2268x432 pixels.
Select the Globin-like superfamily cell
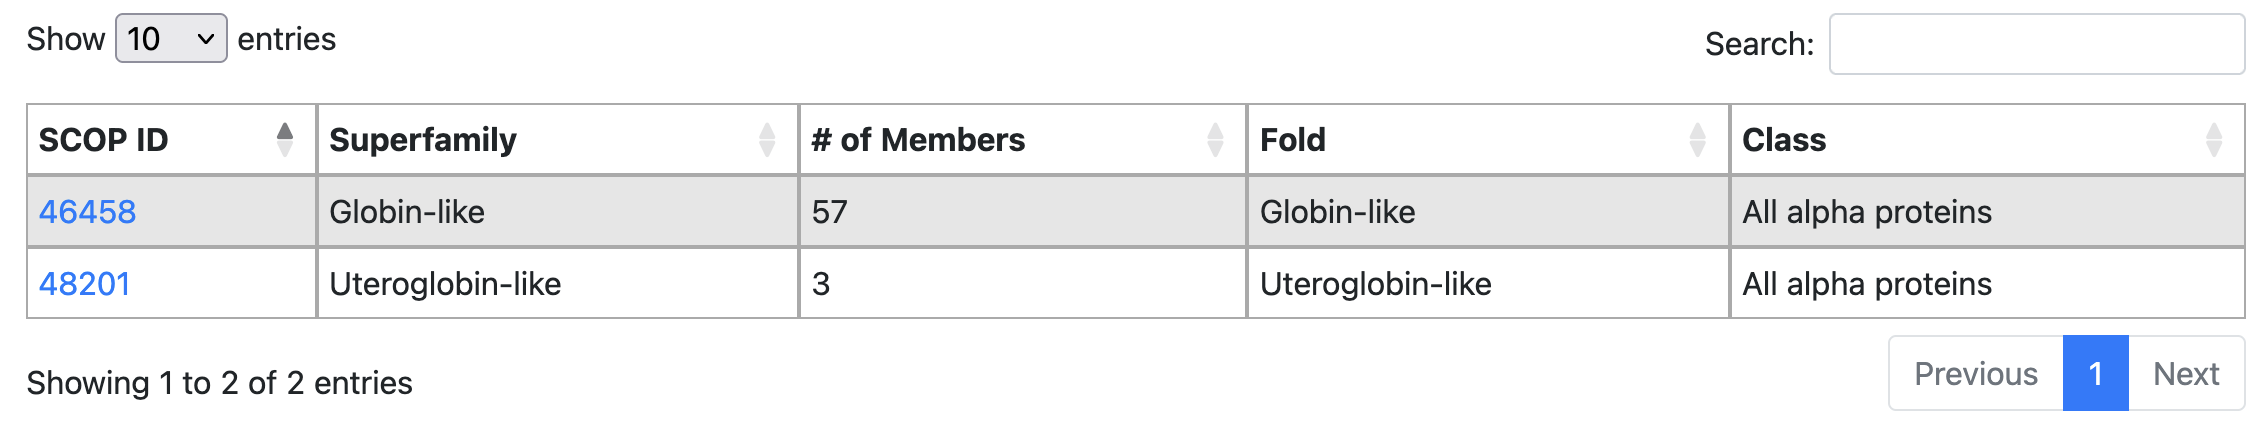pos(558,212)
